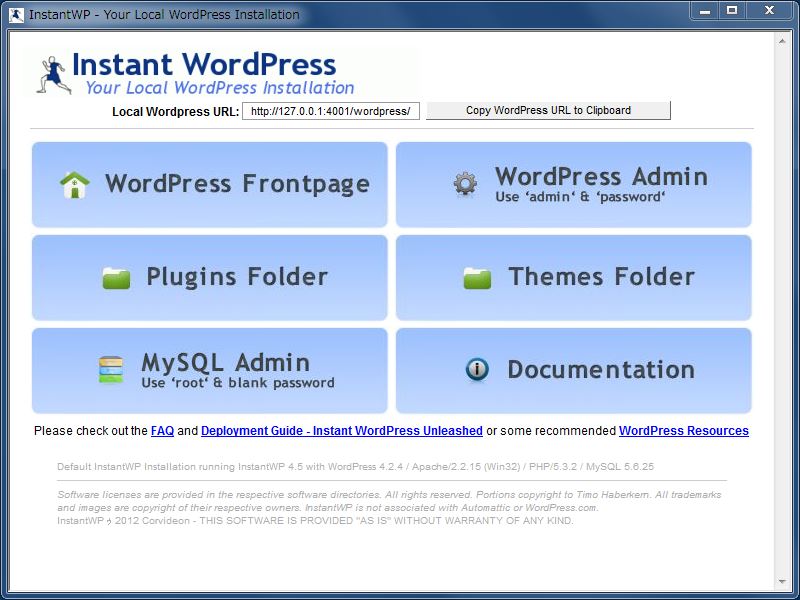Visit the WordPress Resources link

[684, 431]
